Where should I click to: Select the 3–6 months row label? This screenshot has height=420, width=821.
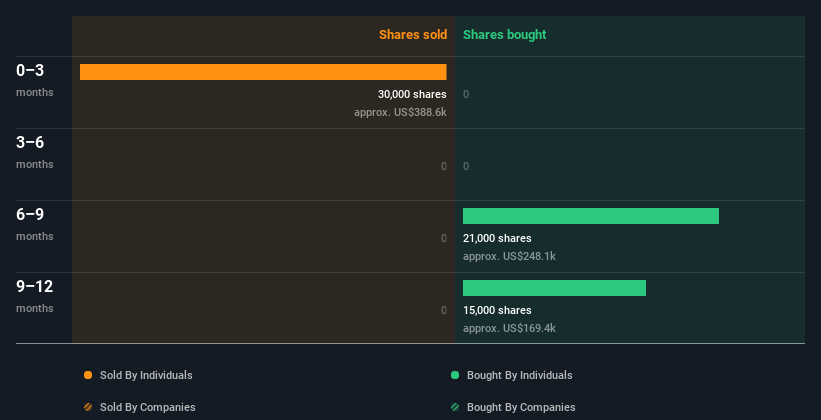click(x=35, y=151)
